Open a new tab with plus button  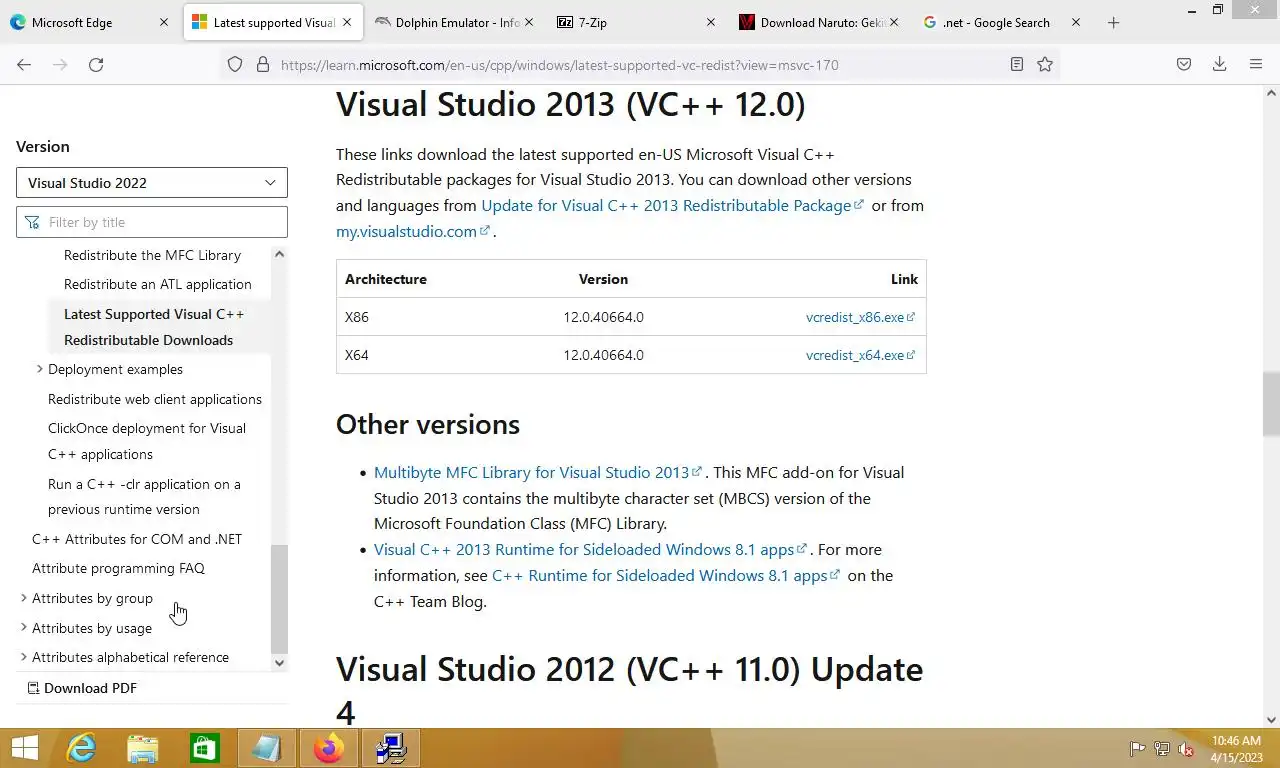(x=1113, y=22)
